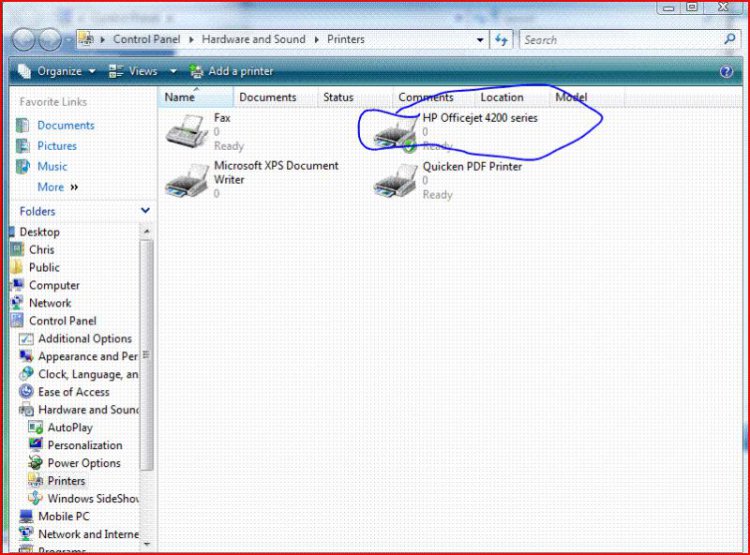Click Control Panel in address bar
Viewport: 750px width, 555px height.
point(146,39)
